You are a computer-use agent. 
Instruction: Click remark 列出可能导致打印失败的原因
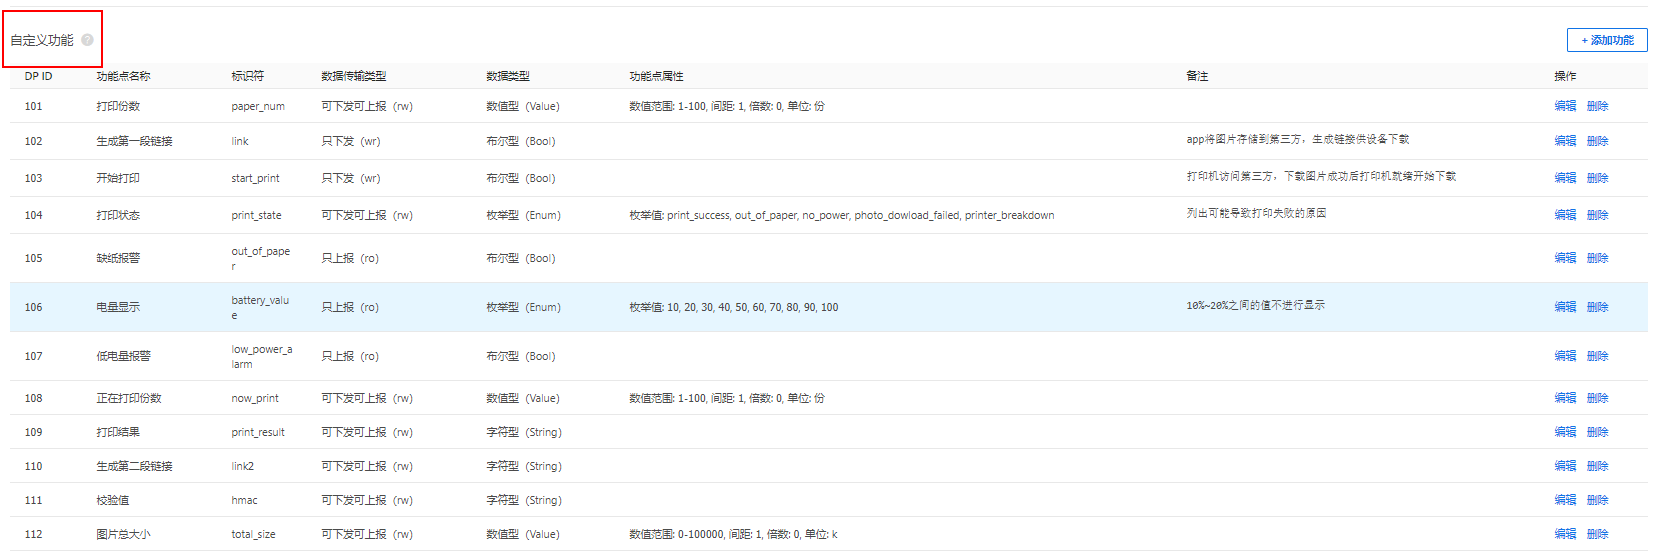click(1256, 213)
